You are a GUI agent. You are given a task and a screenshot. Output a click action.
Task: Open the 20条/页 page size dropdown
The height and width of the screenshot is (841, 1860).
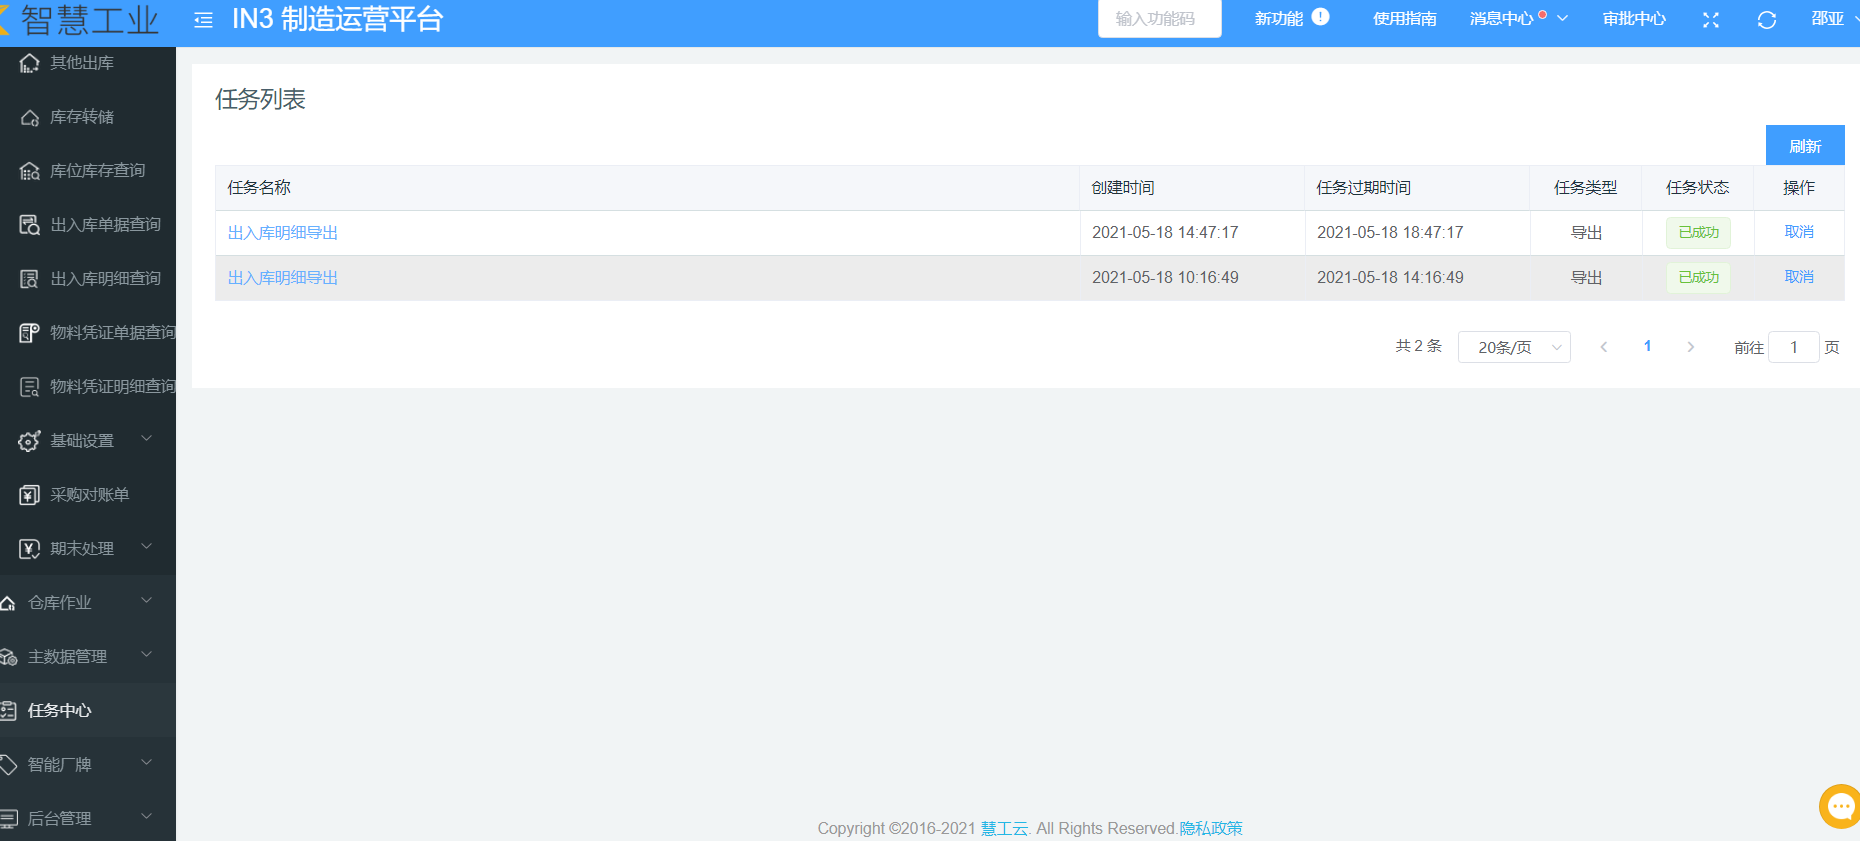(x=1513, y=347)
